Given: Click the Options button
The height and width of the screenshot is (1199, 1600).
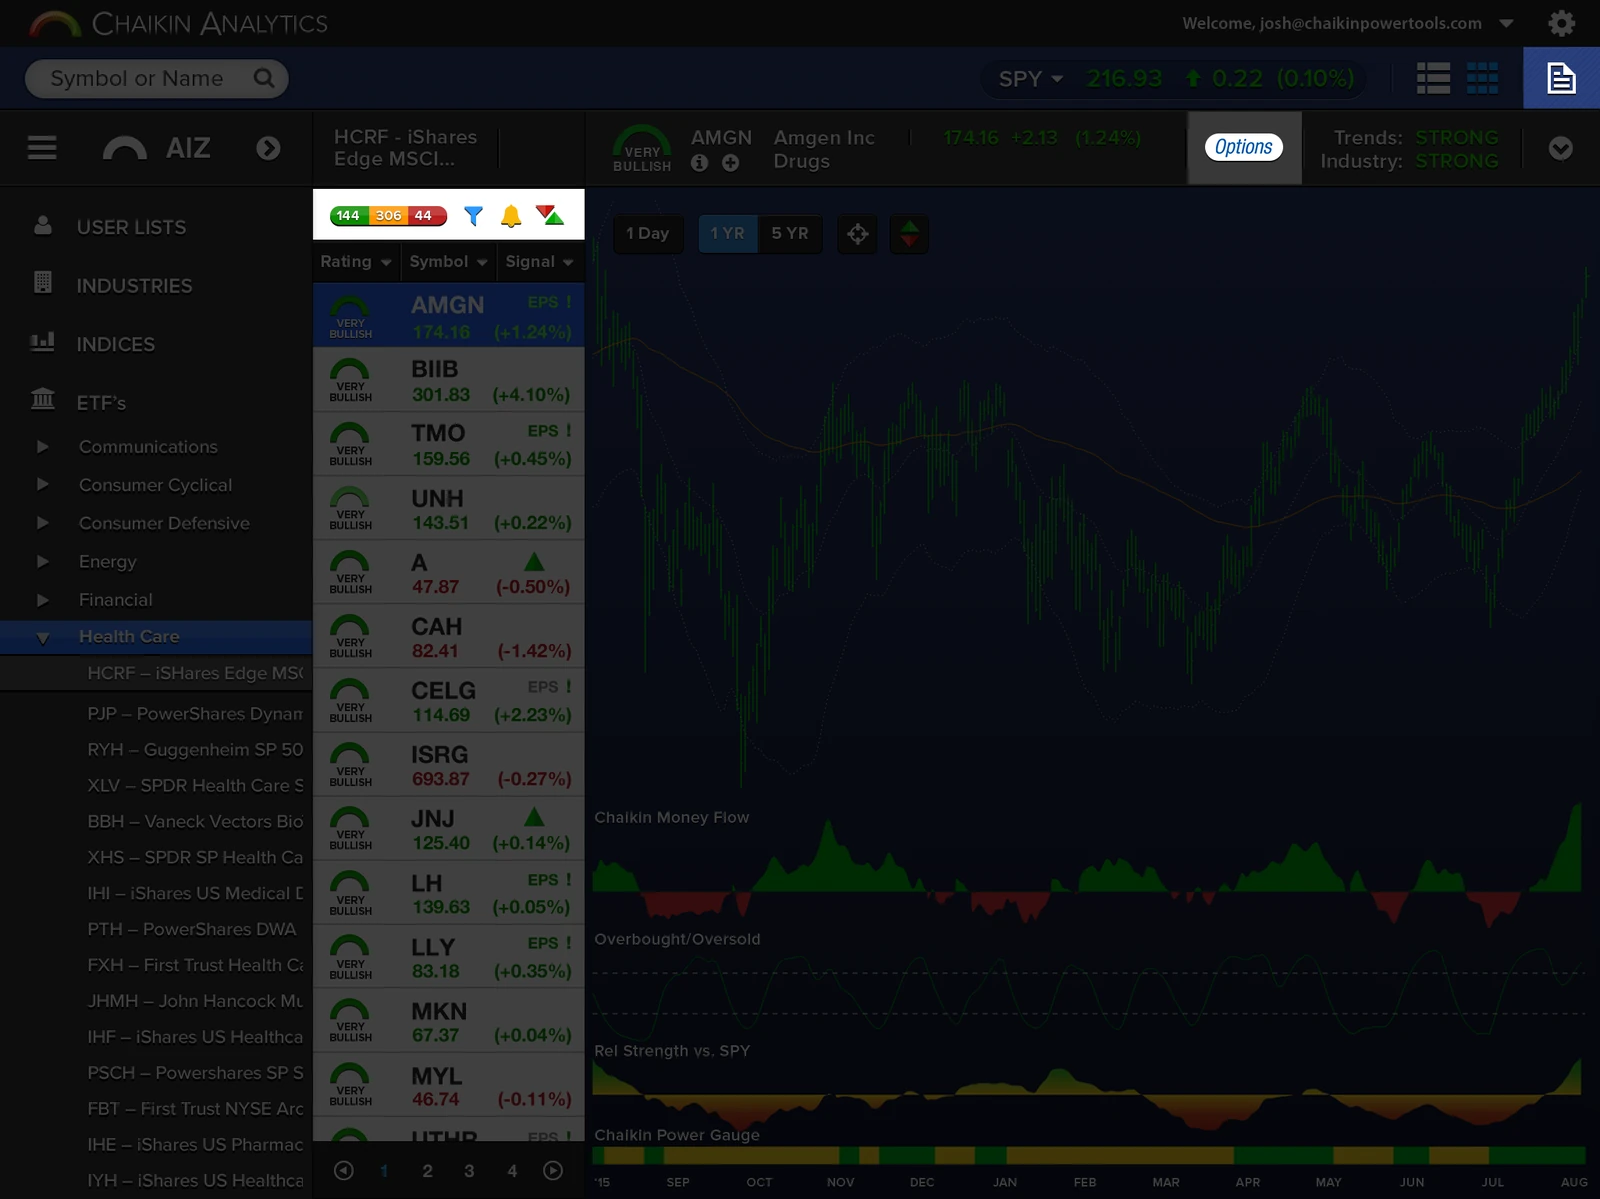Looking at the screenshot, I should [x=1244, y=147].
